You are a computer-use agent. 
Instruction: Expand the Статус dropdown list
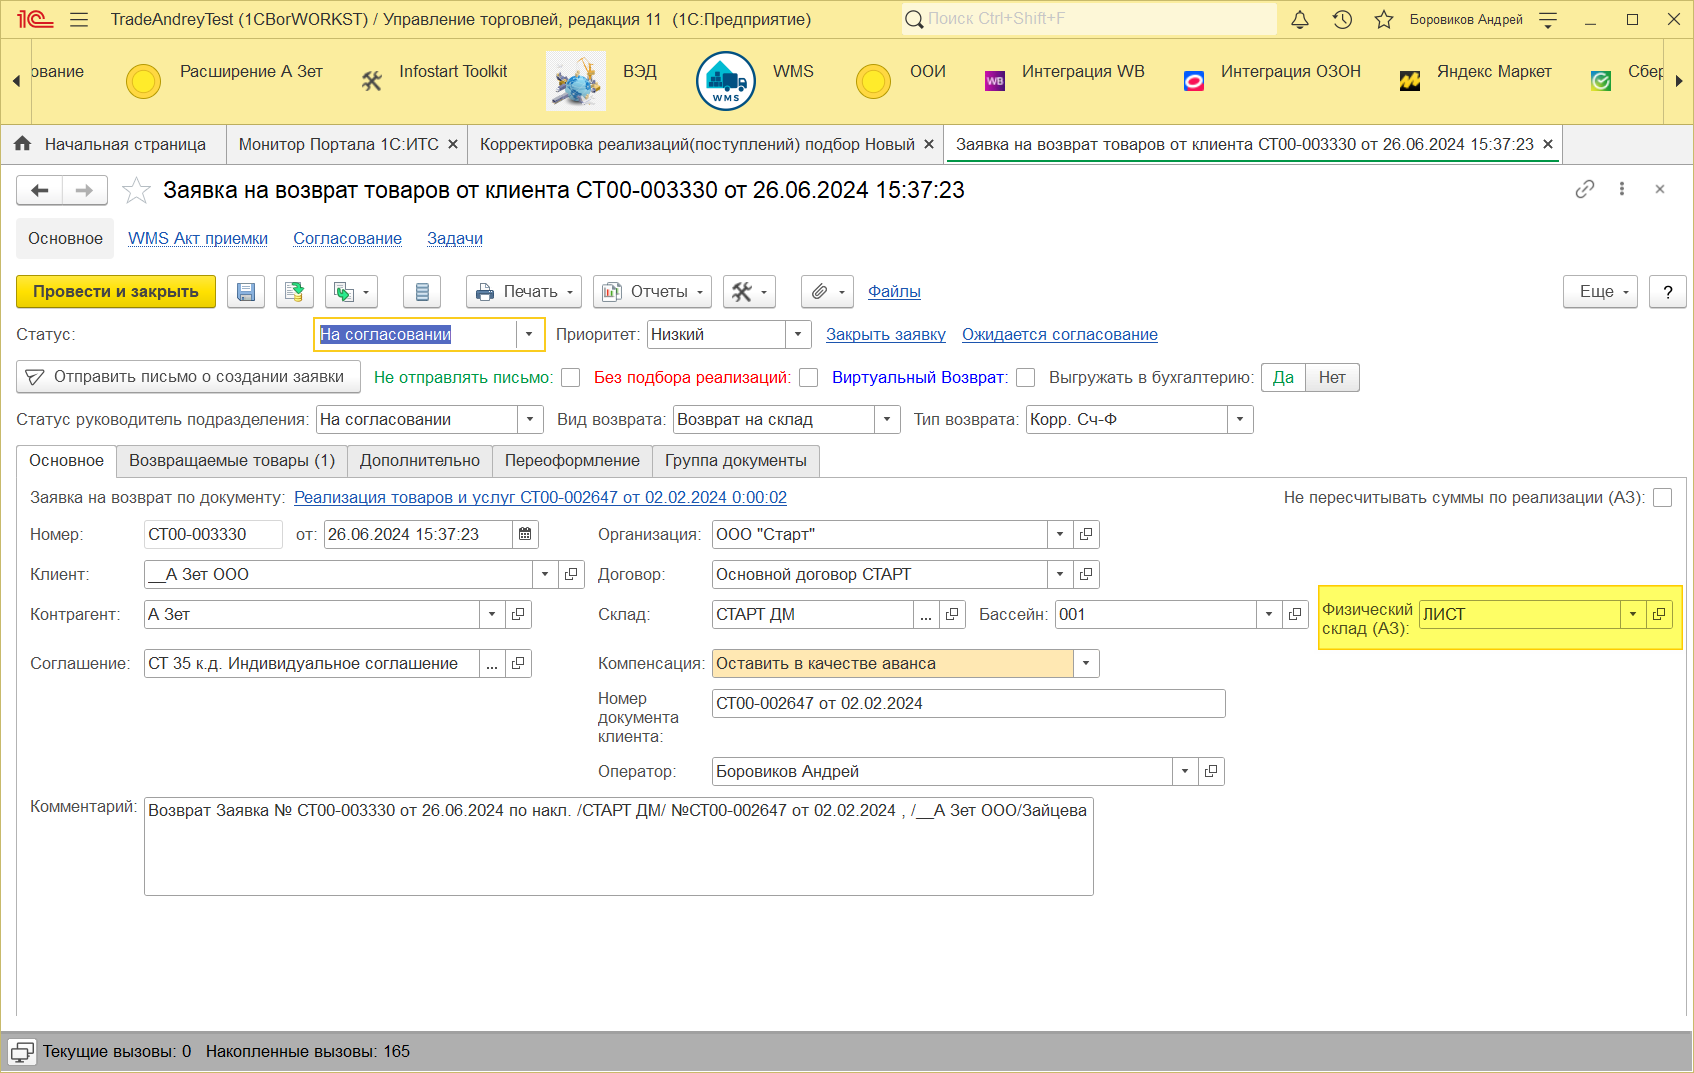[529, 335]
